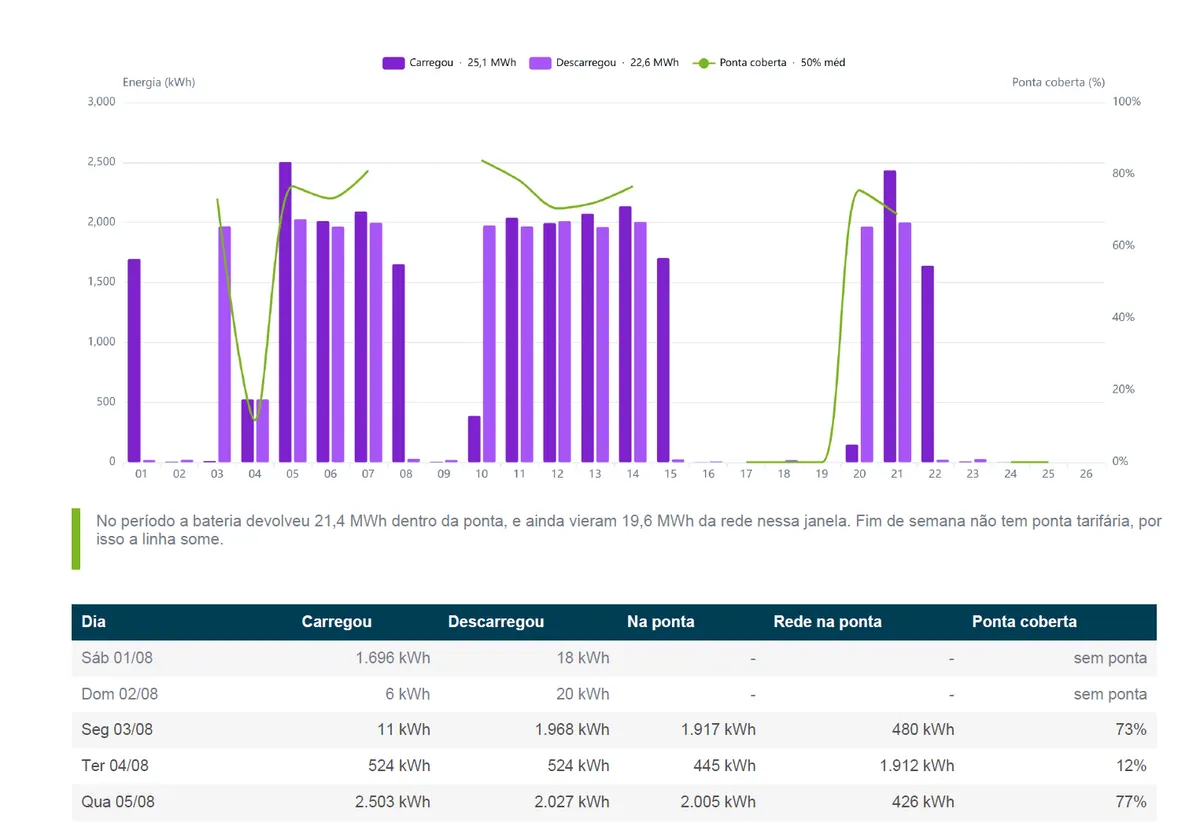Click the 1.696 kWh cell
The height and width of the screenshot is (823, 1200).
pos(393,658)
